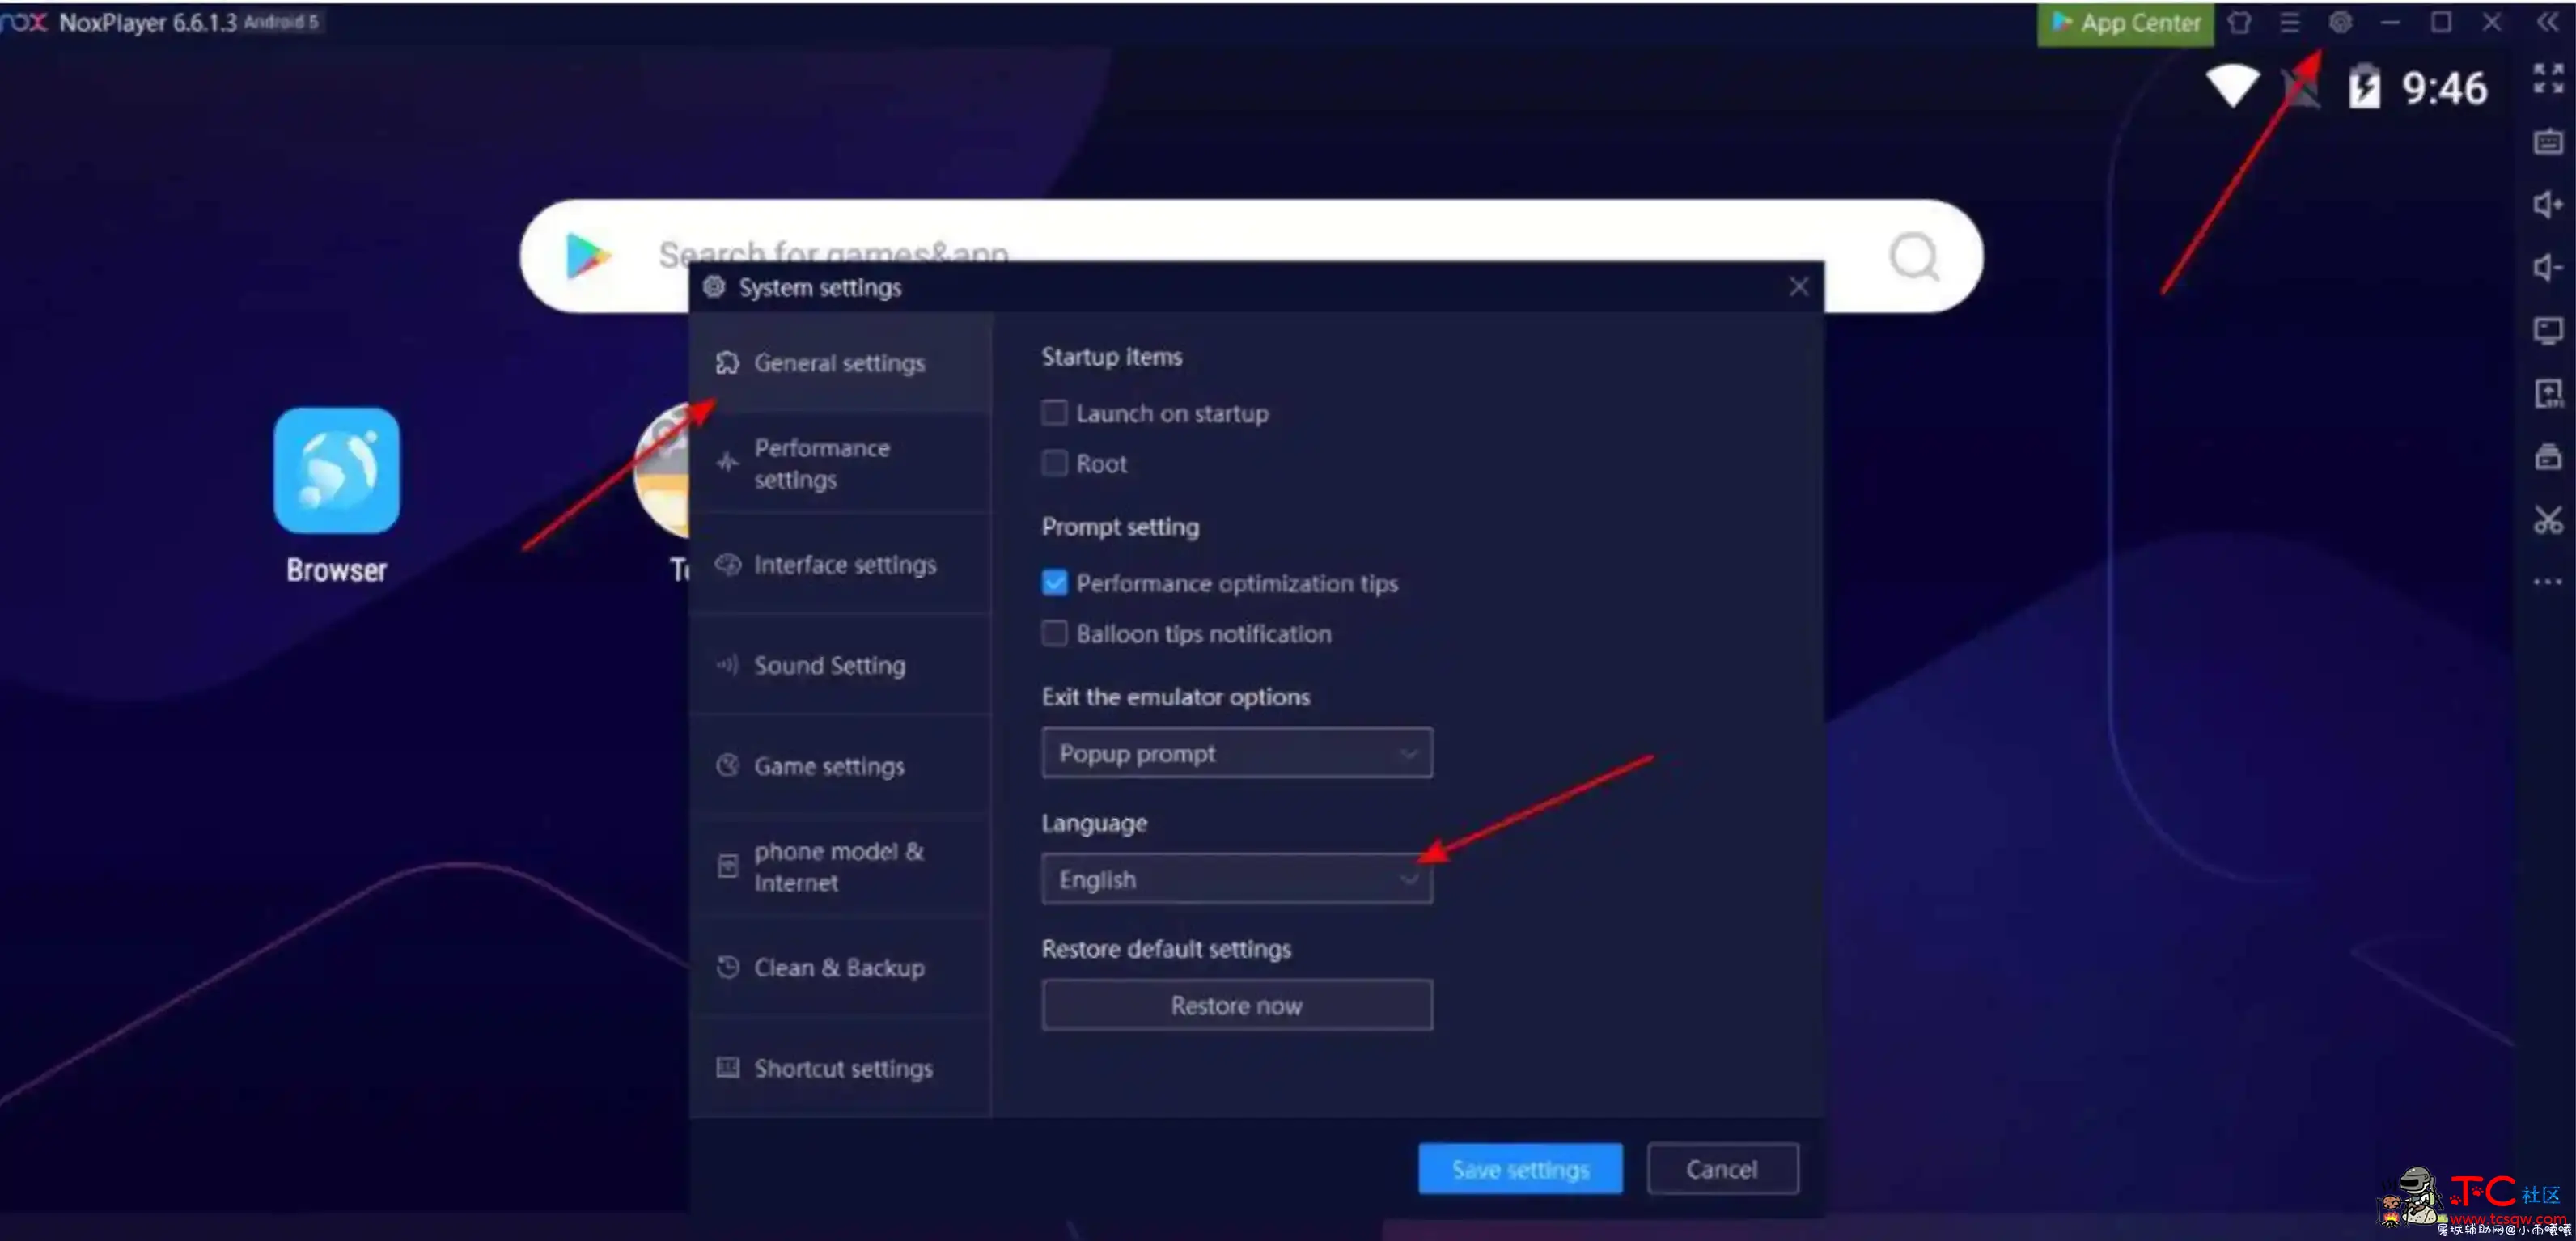Screen dimensions: 2576x1241
Task: Click the Interface settings icon
Action: pyautogui.click(x=728, y=564)
